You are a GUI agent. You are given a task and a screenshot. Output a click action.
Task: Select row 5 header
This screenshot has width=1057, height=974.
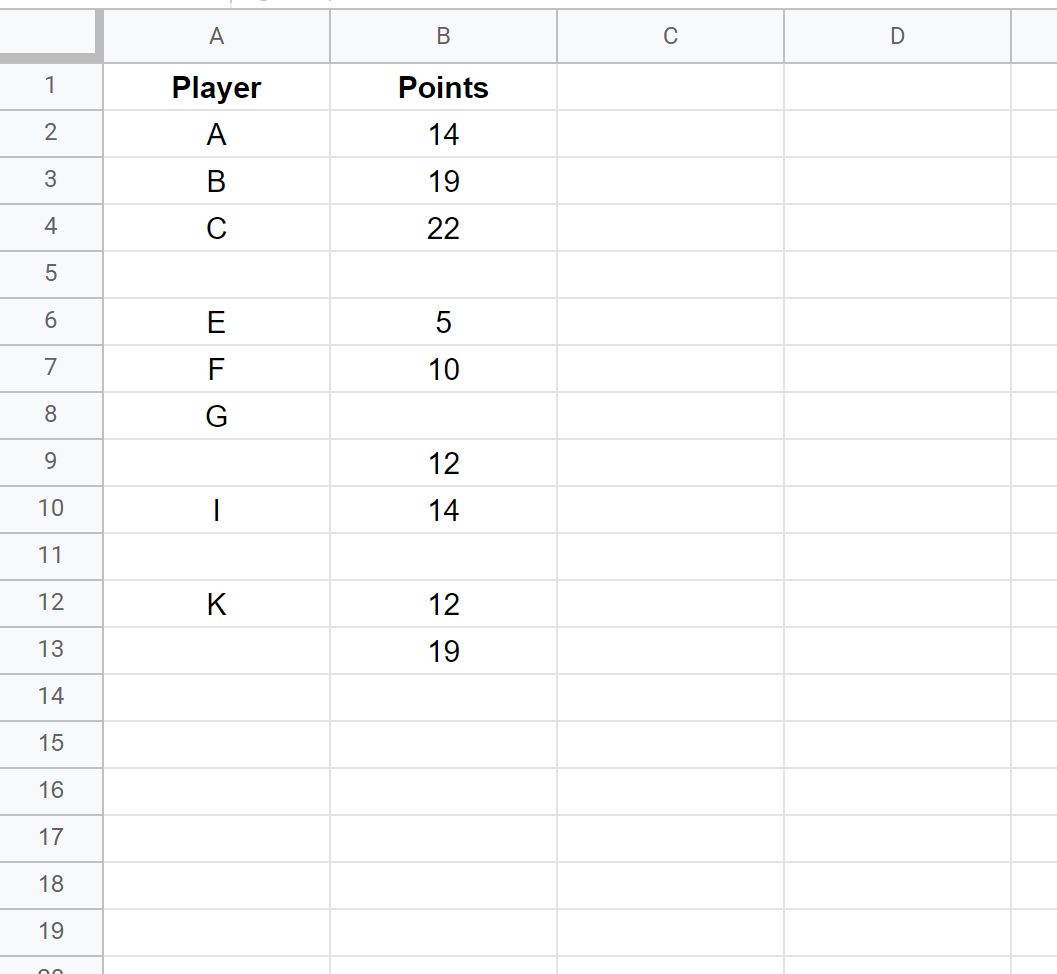click(51, 274)
